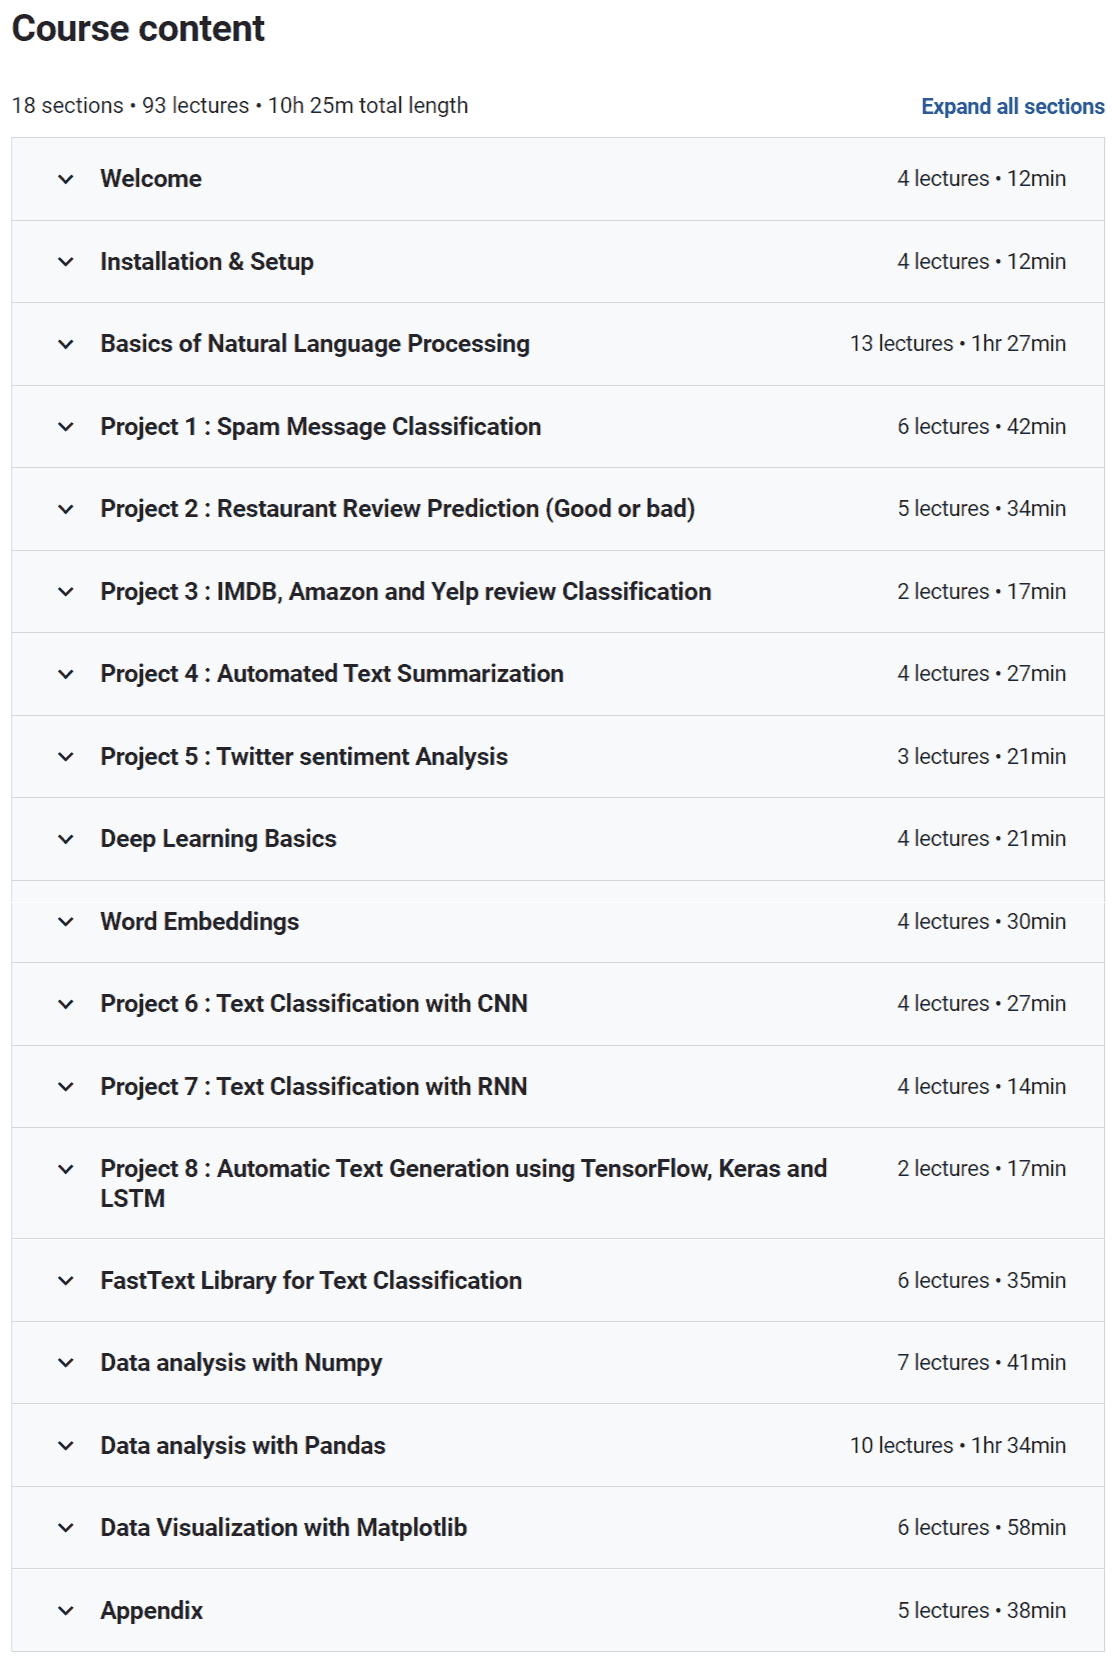1117x1668 pixels.
Task: Click the Expand all sections link
Action: click(x=1013, y=107)
